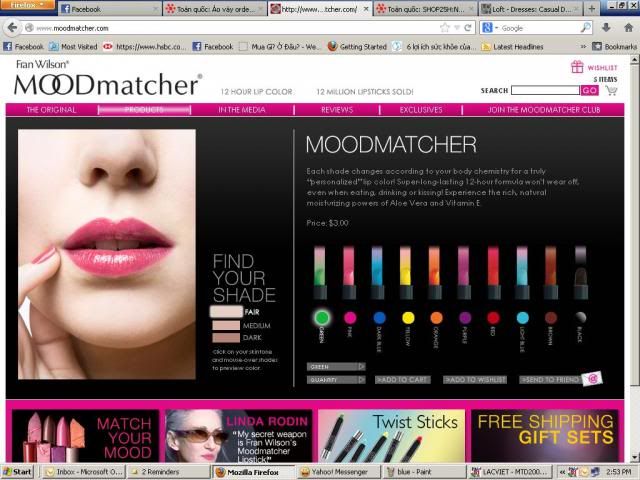Open the Wishlist gift icon

577,67
